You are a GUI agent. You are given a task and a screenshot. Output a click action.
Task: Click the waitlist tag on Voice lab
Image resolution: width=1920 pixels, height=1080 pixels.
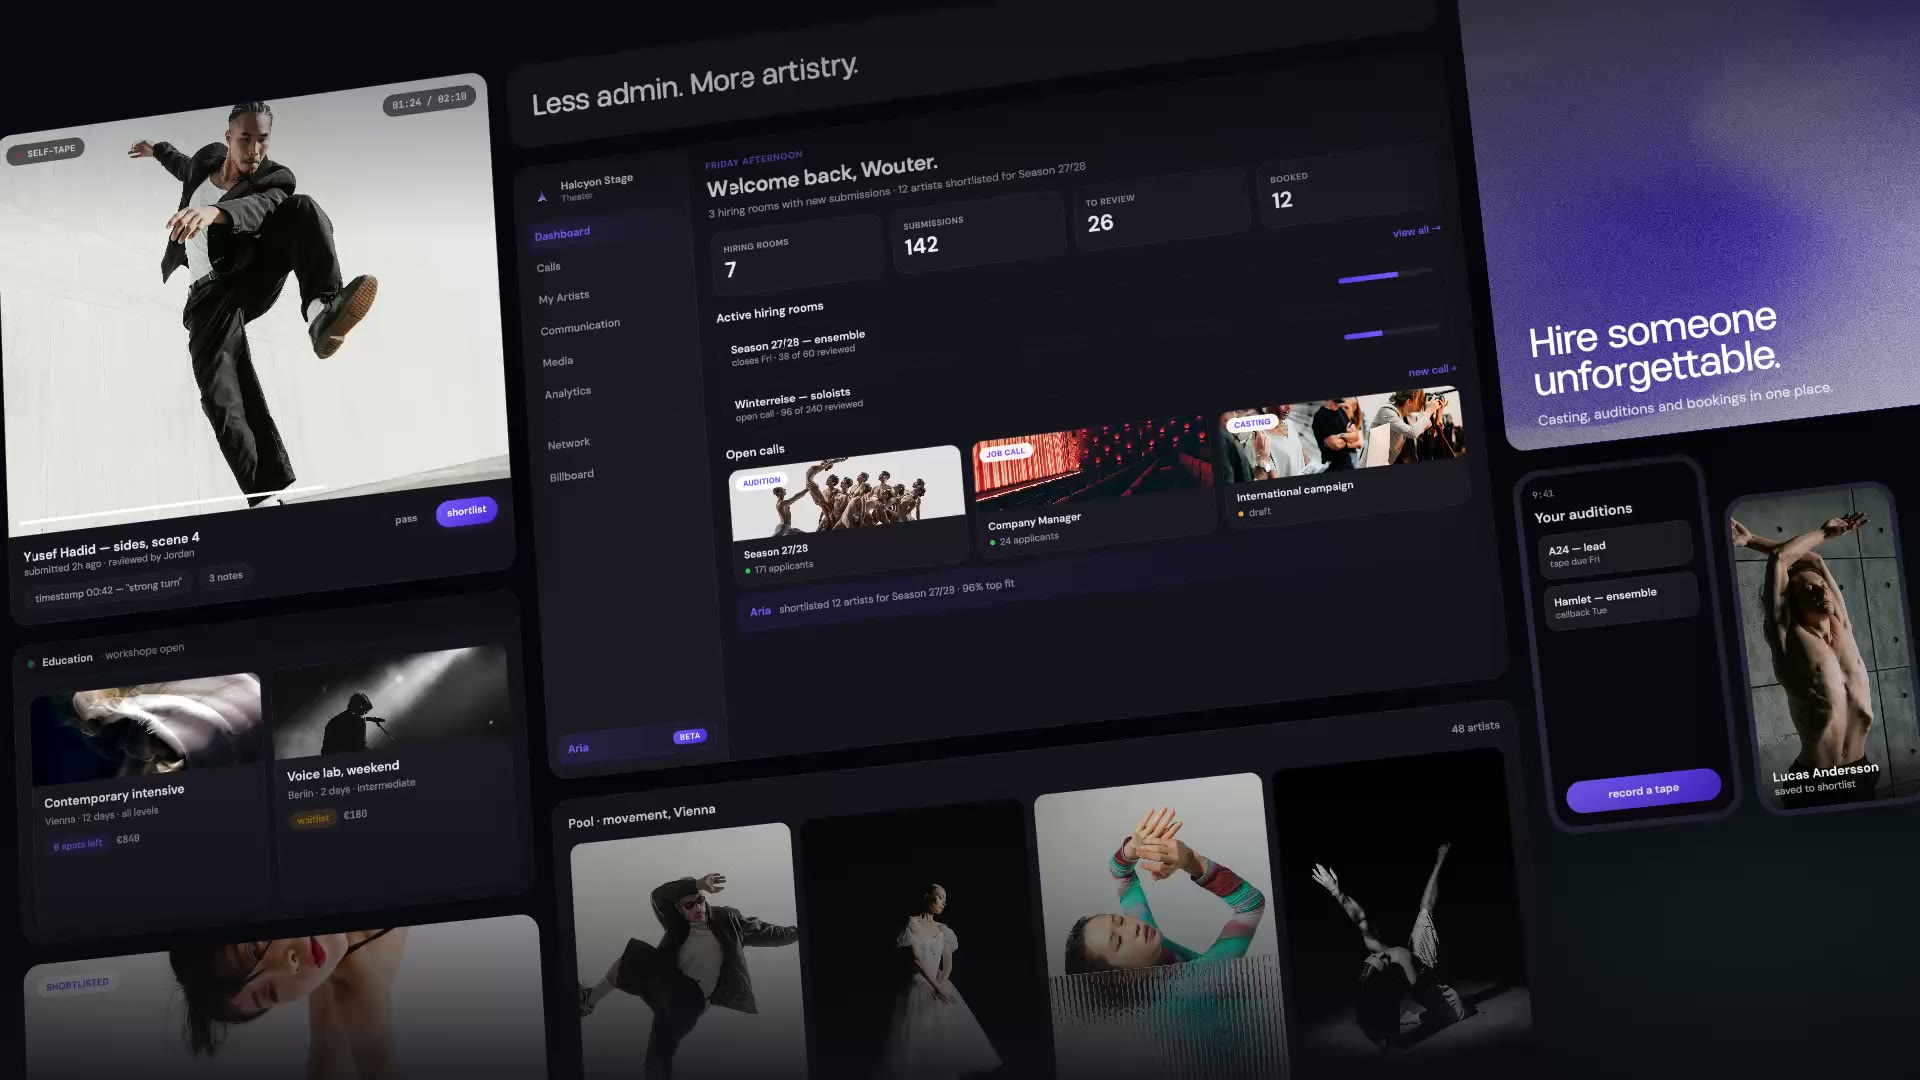312,819
